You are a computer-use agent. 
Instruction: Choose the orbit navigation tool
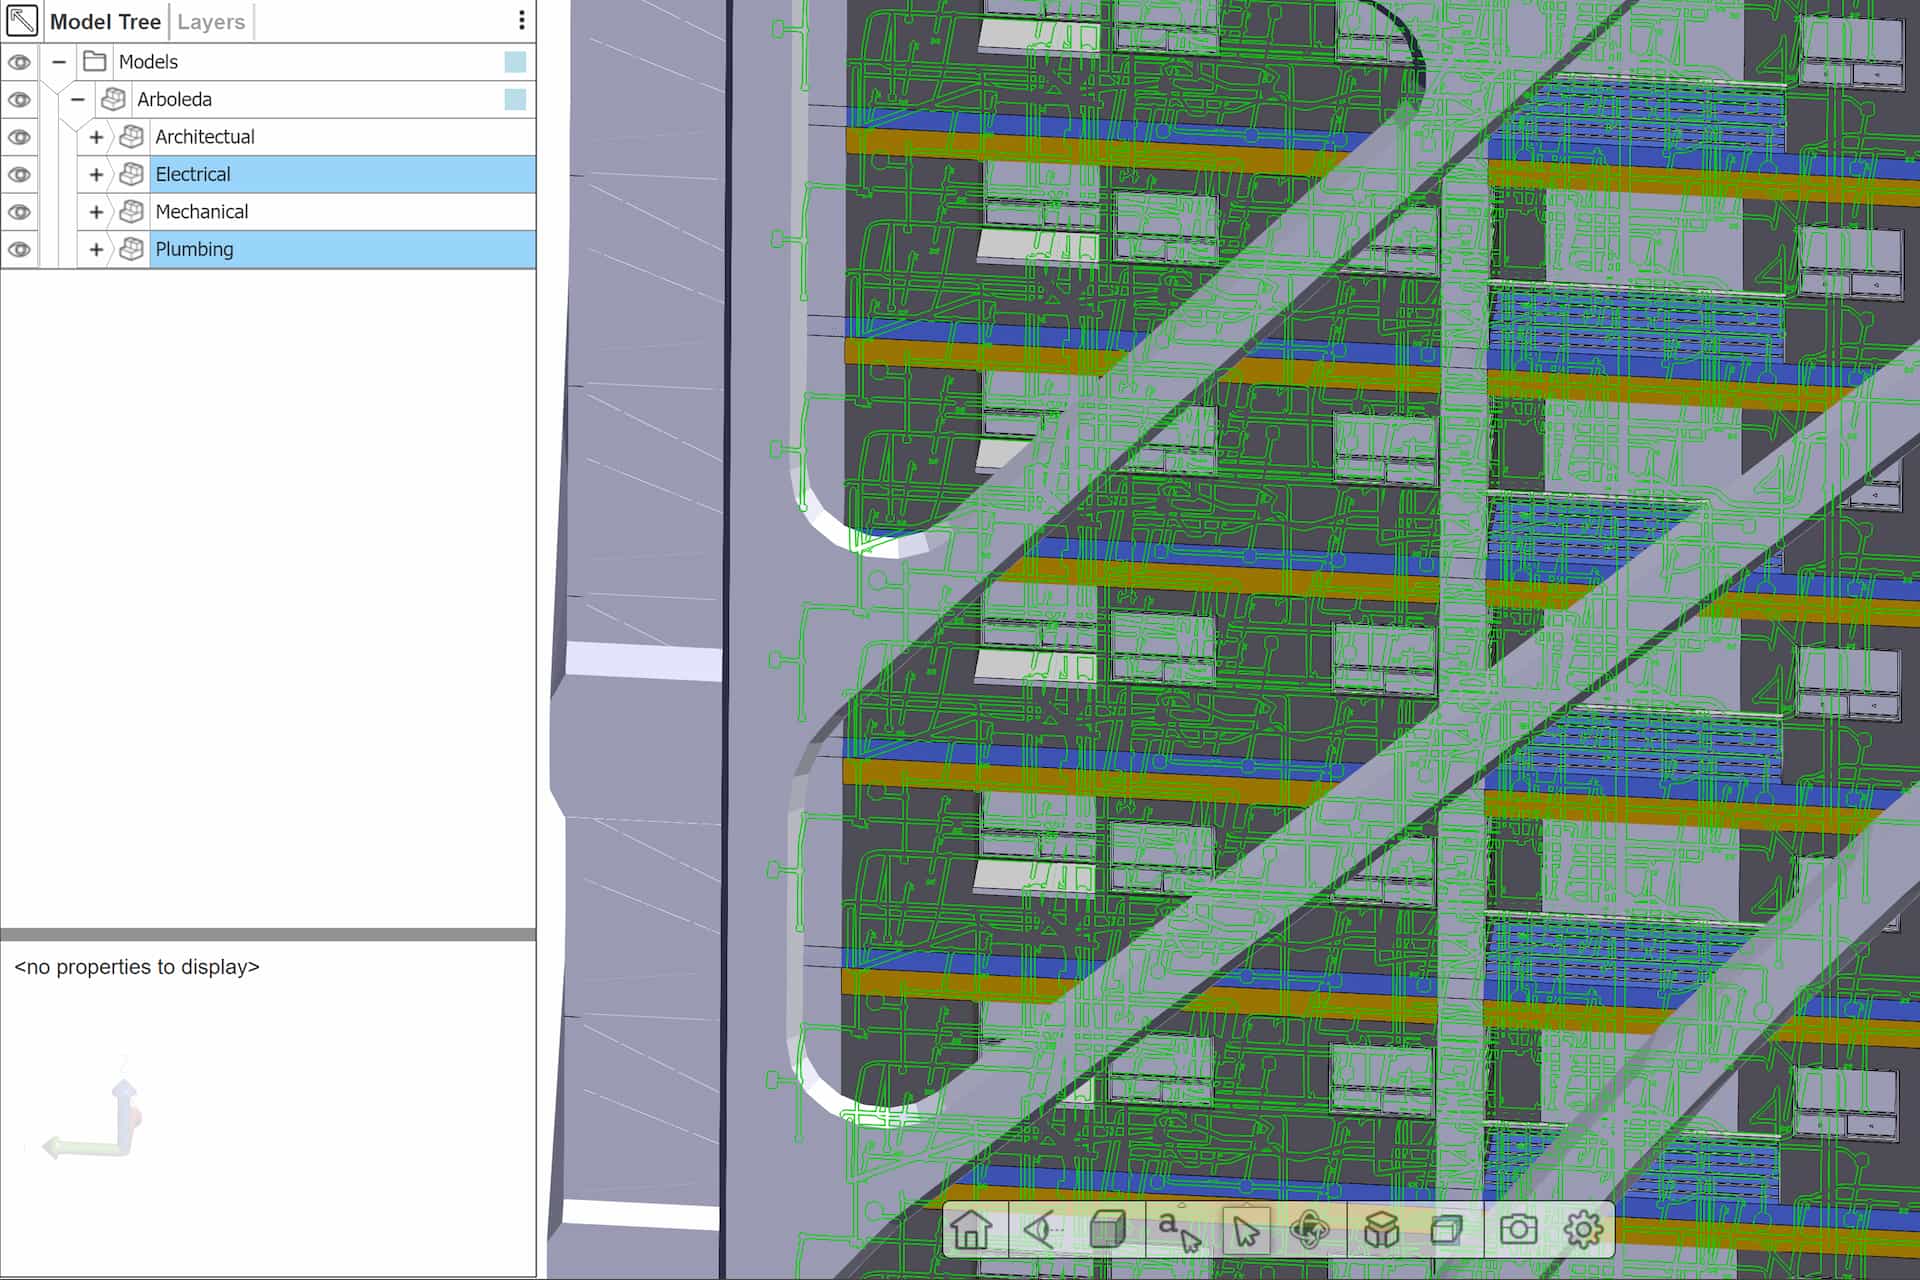click(1310, 1229)
